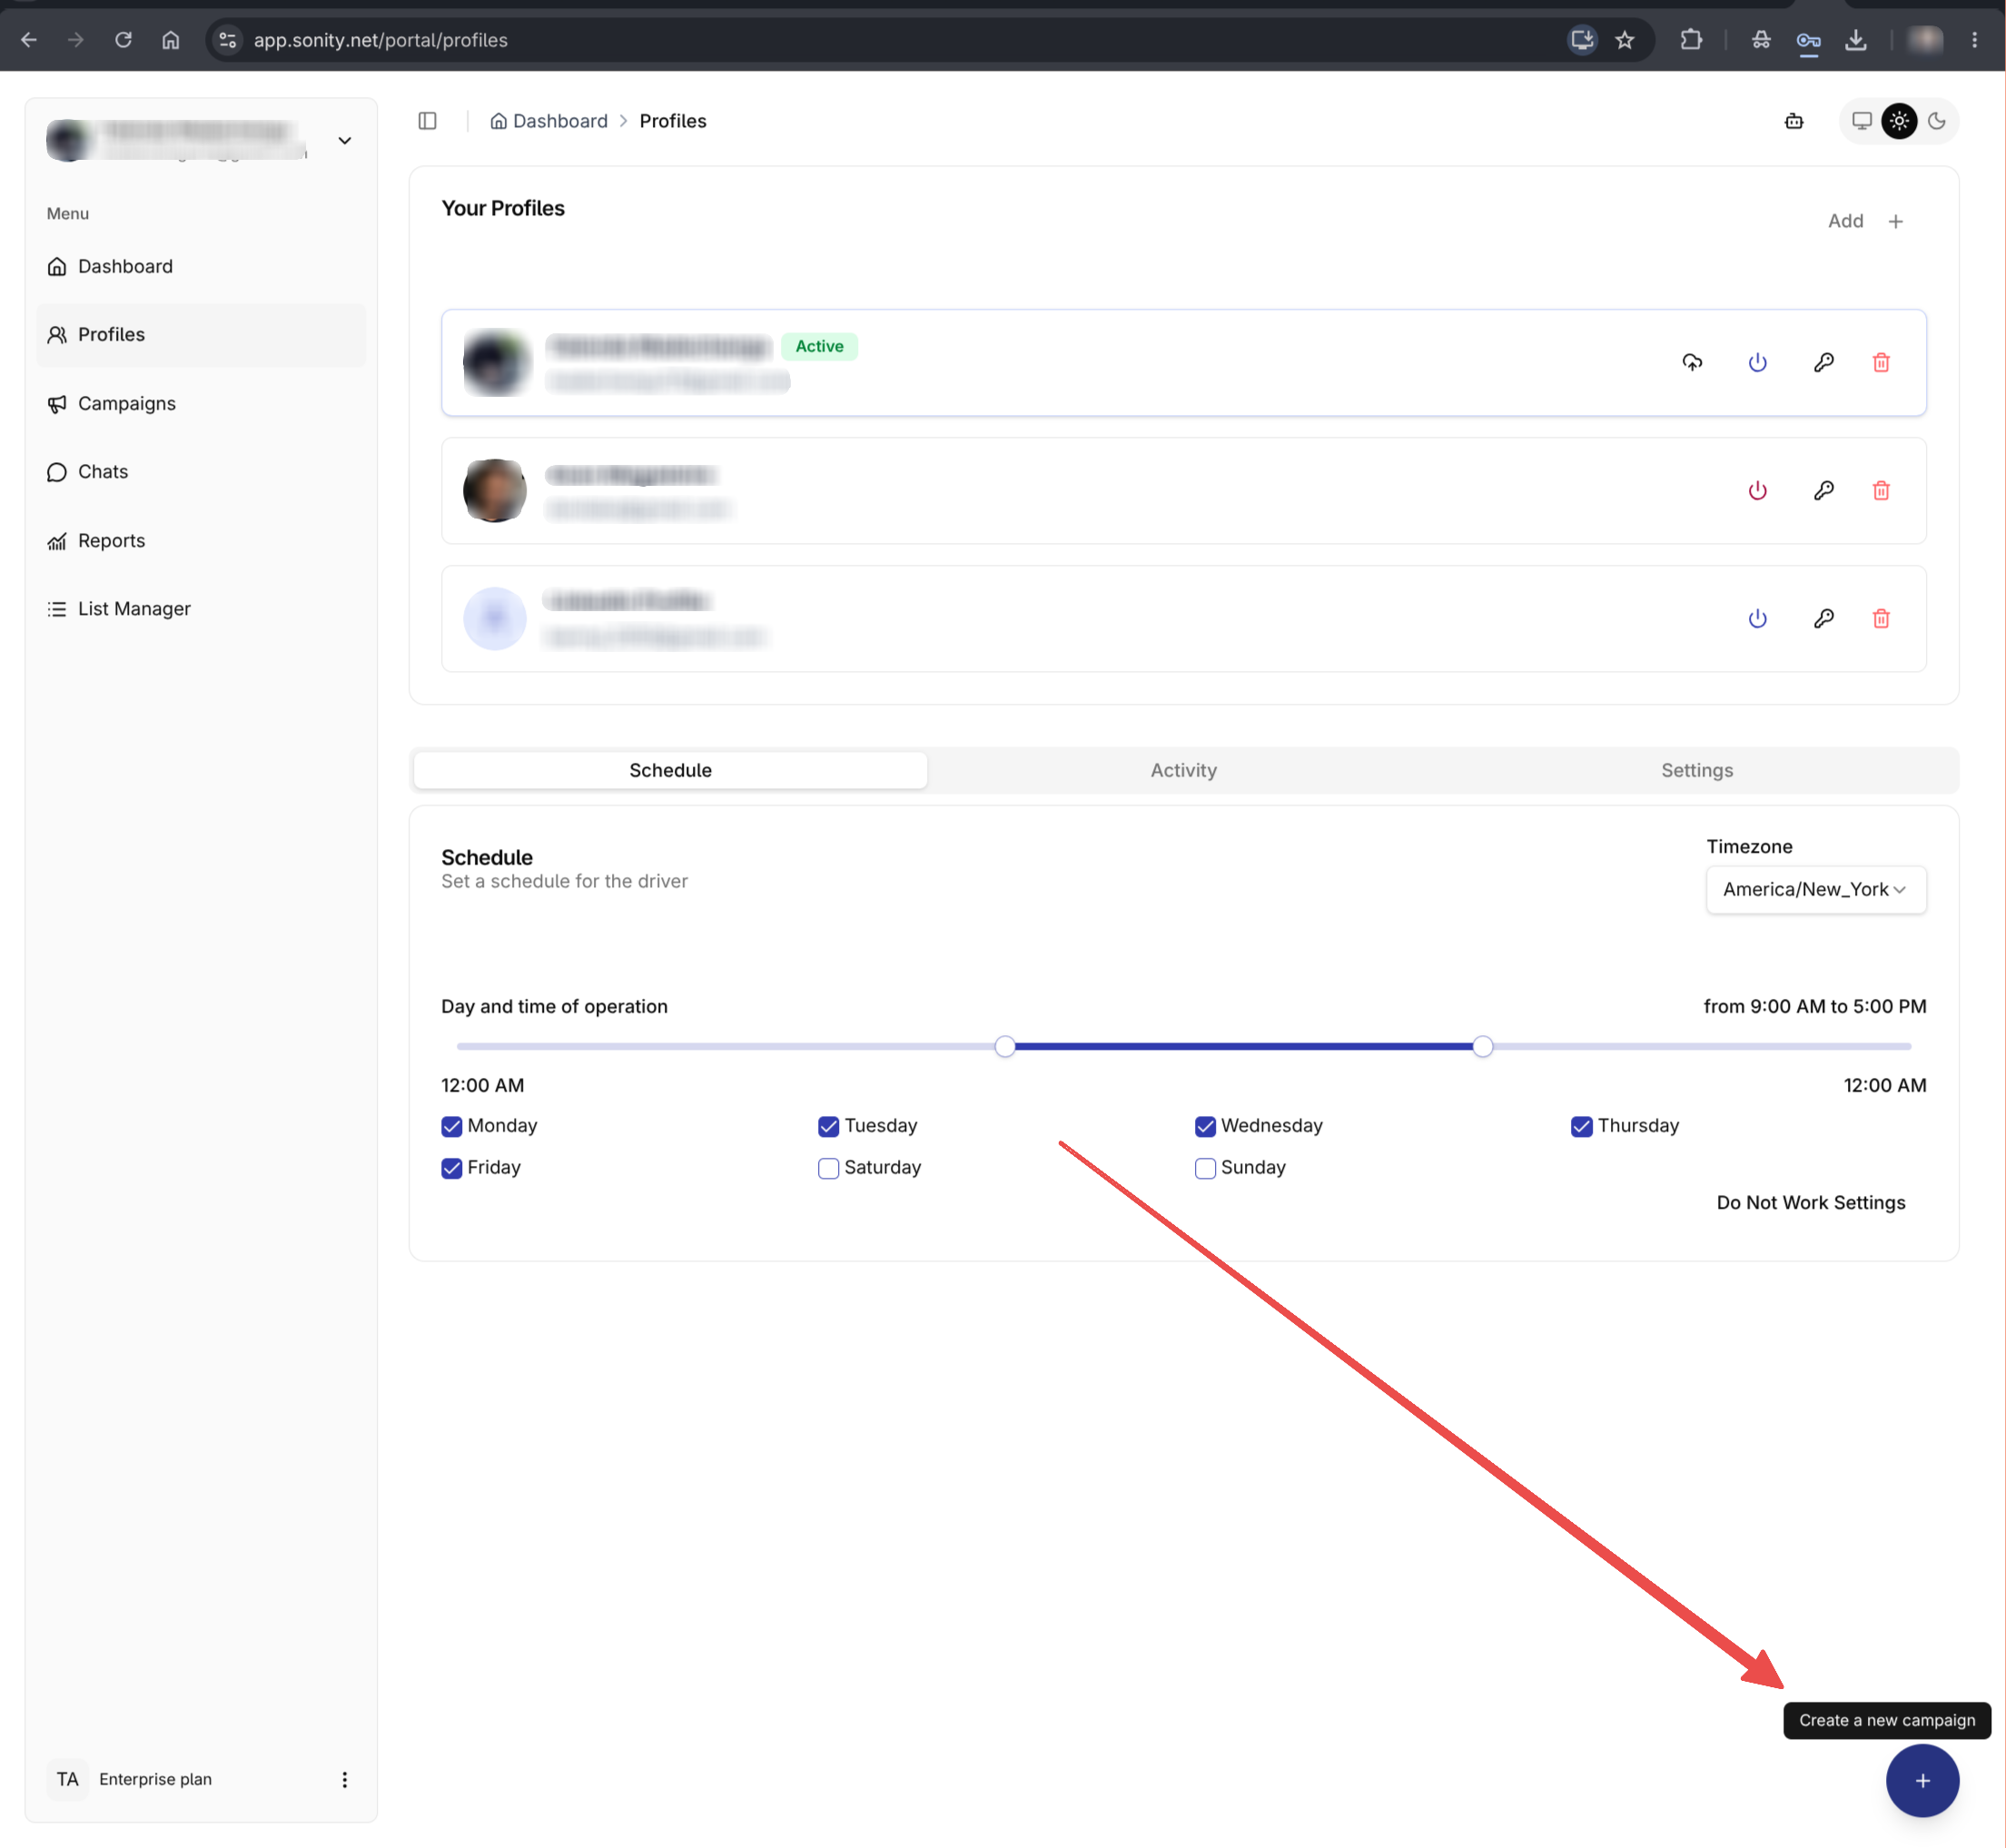Open browser downloads icon
Viewport: 2006px width, 1848px height.
(x=1856, y=40)
